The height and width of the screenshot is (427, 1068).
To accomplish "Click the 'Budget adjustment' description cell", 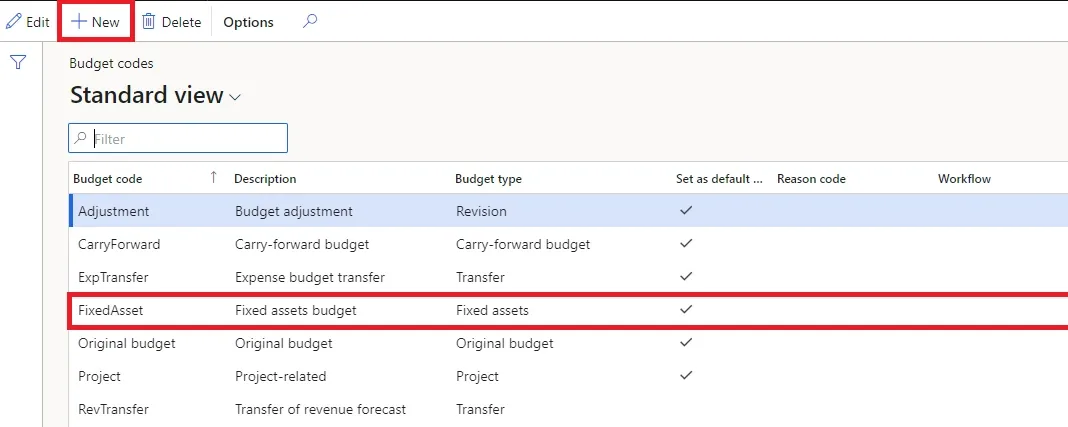I will tap(294, 211).
